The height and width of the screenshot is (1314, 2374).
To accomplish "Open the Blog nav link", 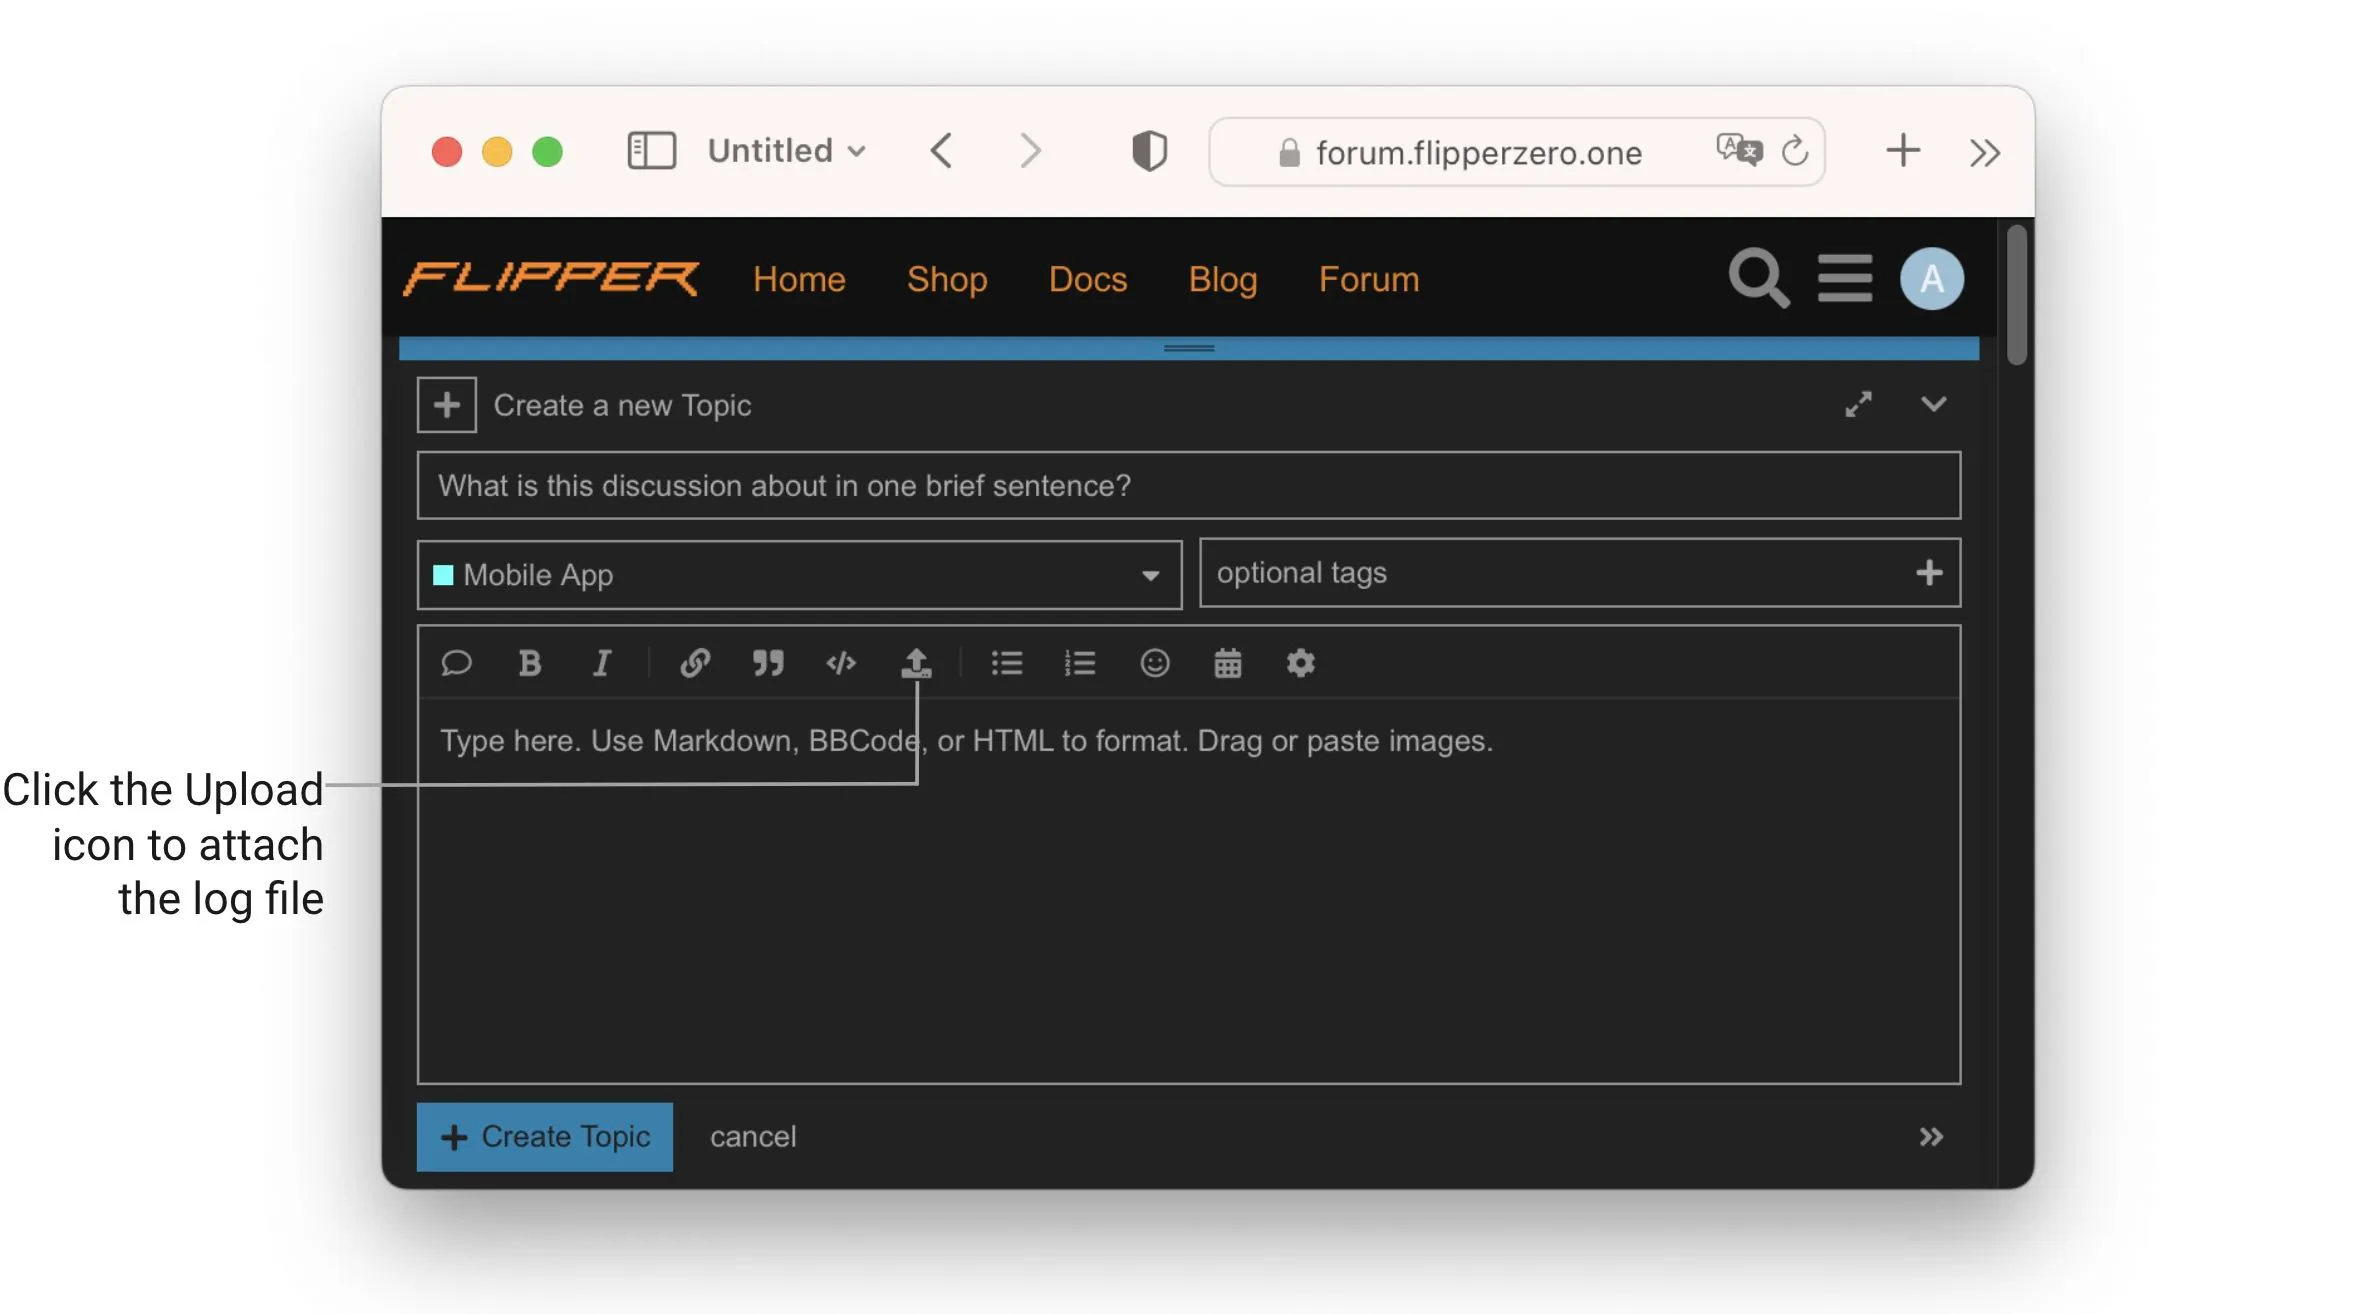I will click(x=1223, y=279).
